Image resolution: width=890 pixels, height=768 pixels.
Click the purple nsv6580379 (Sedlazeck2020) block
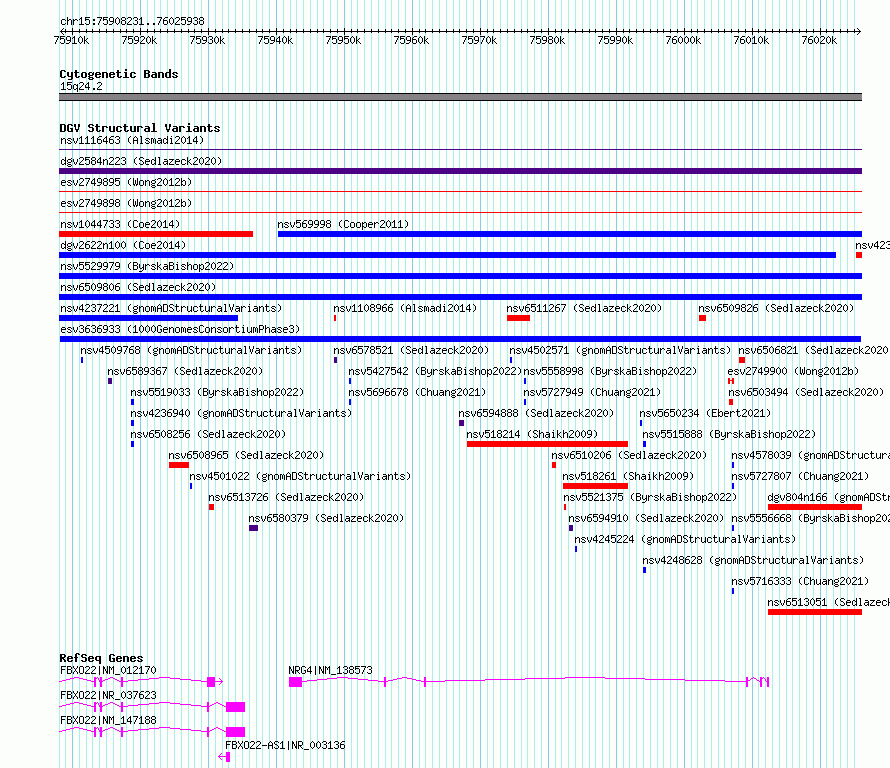pyautogui.click(x=253, y=528)
